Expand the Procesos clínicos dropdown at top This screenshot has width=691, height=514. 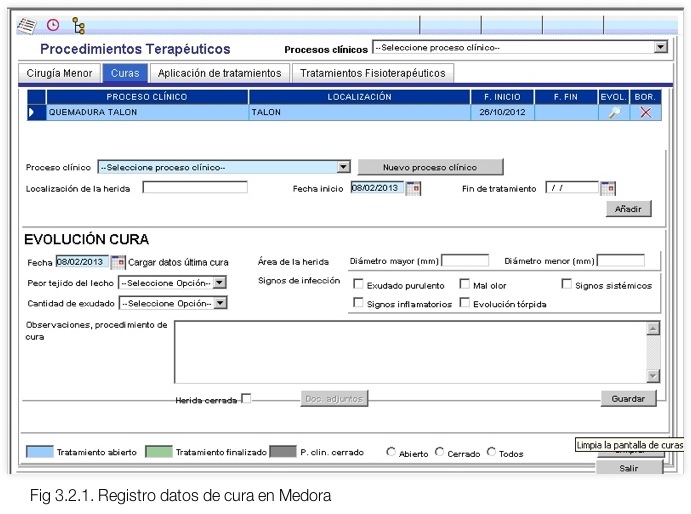[660, 47]
